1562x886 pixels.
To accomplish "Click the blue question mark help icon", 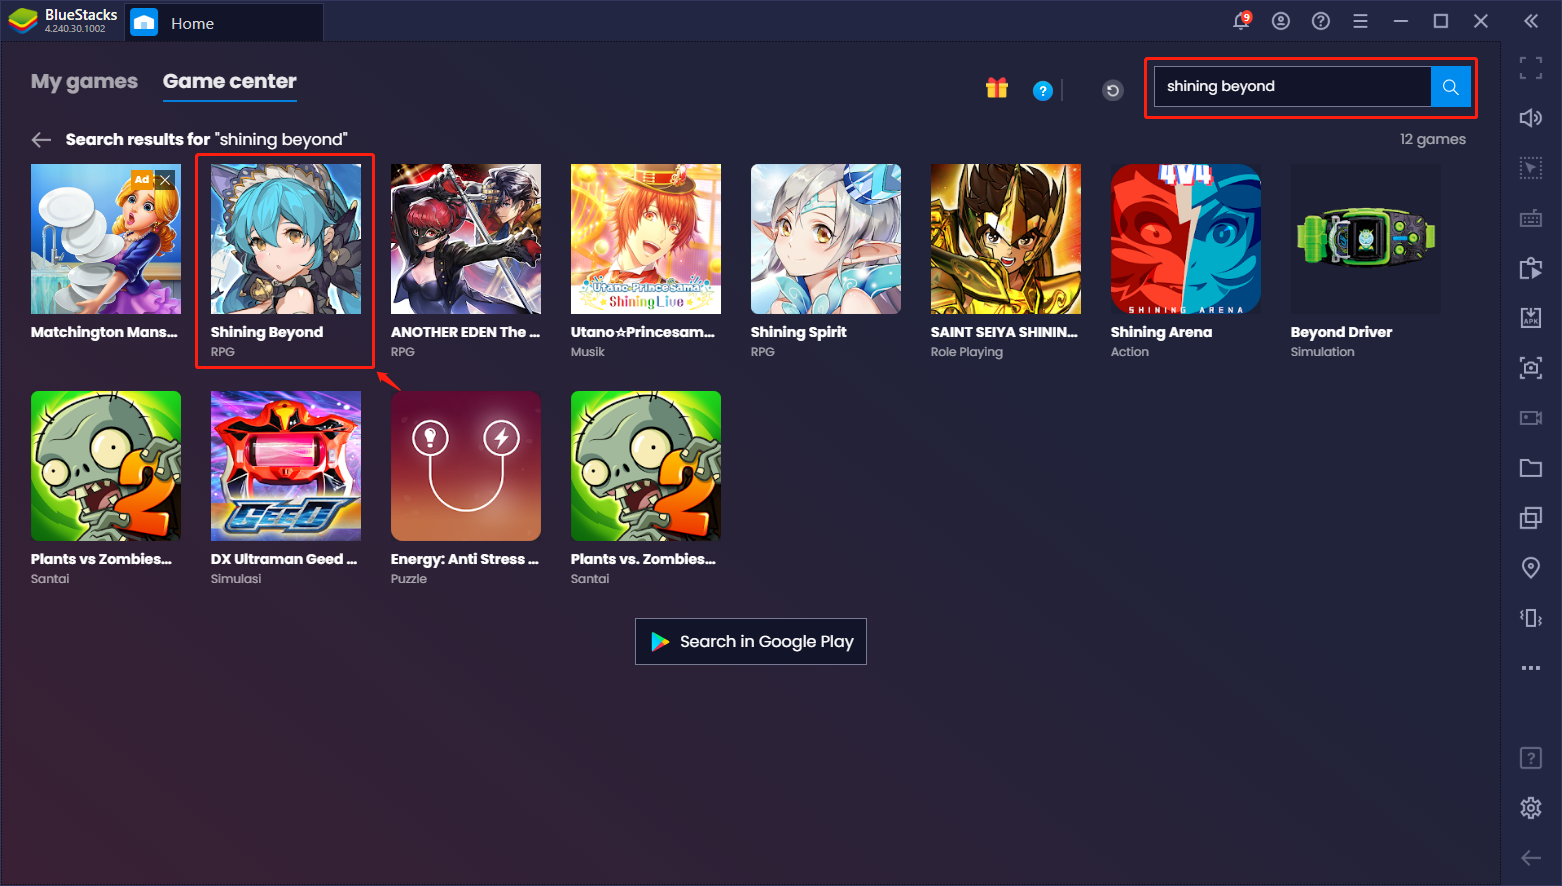I will coord(1043,91).
